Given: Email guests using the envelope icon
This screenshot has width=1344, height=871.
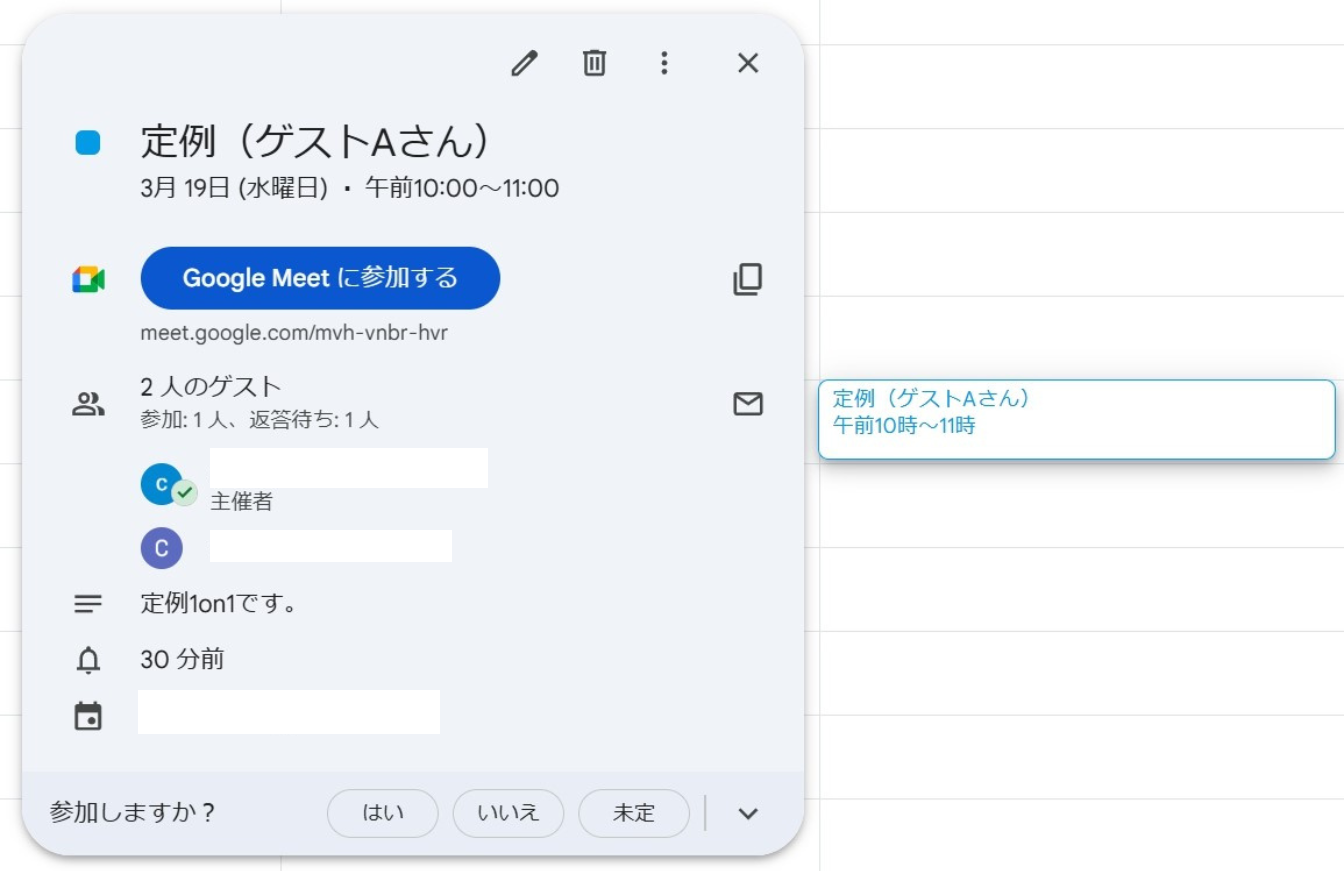Looking at the screenshot, I should (x=748, y=404).
